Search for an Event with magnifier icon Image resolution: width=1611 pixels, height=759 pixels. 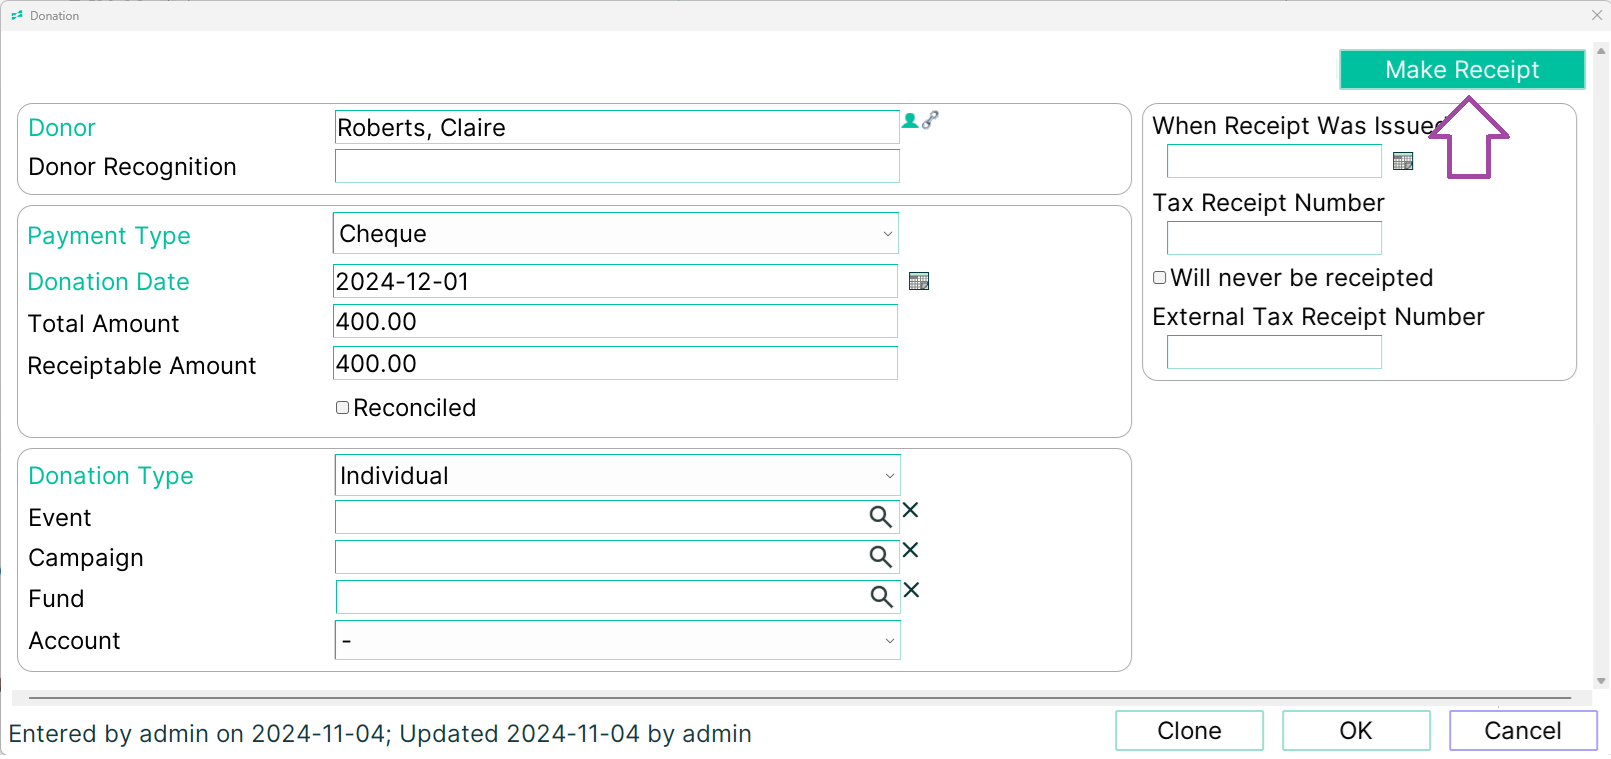coord(880,517)
